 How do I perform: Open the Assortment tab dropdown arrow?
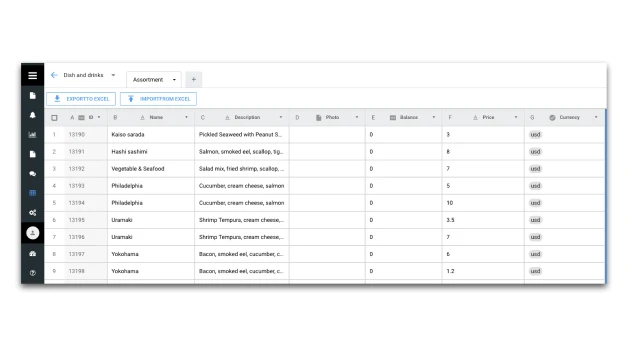(174, 80)
